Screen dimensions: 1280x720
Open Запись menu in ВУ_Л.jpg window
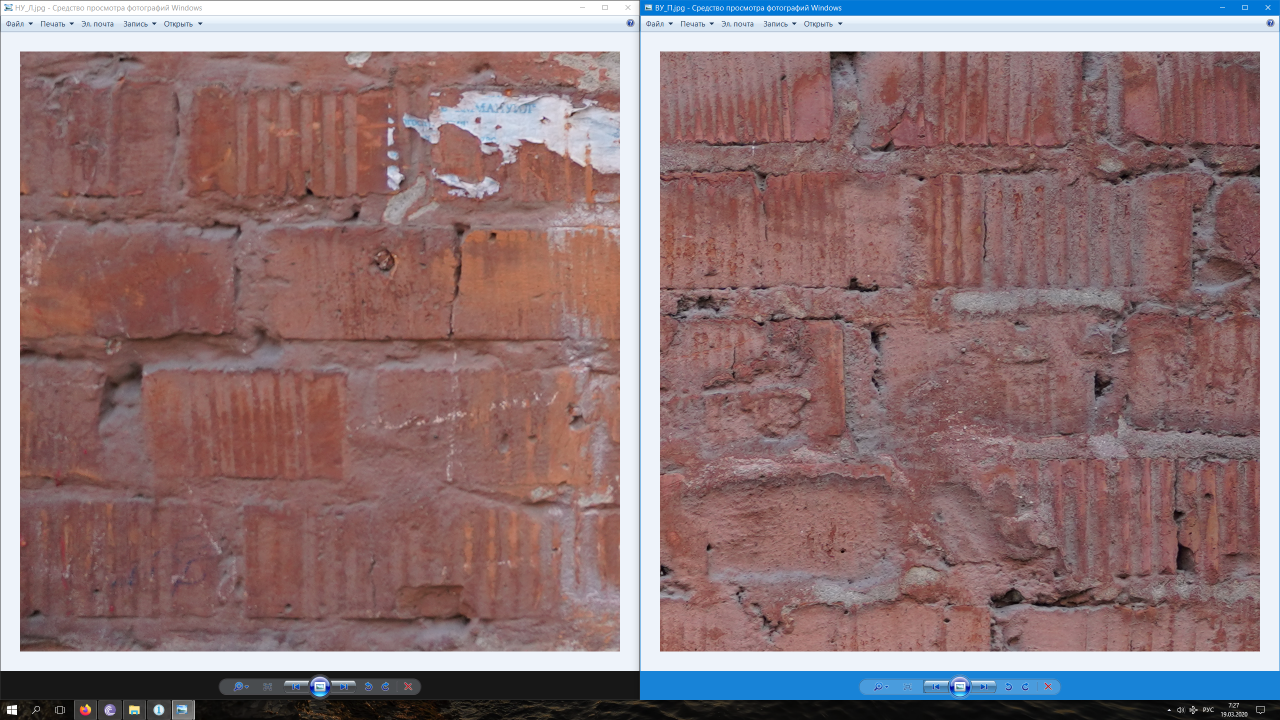[x=780, y=23]
